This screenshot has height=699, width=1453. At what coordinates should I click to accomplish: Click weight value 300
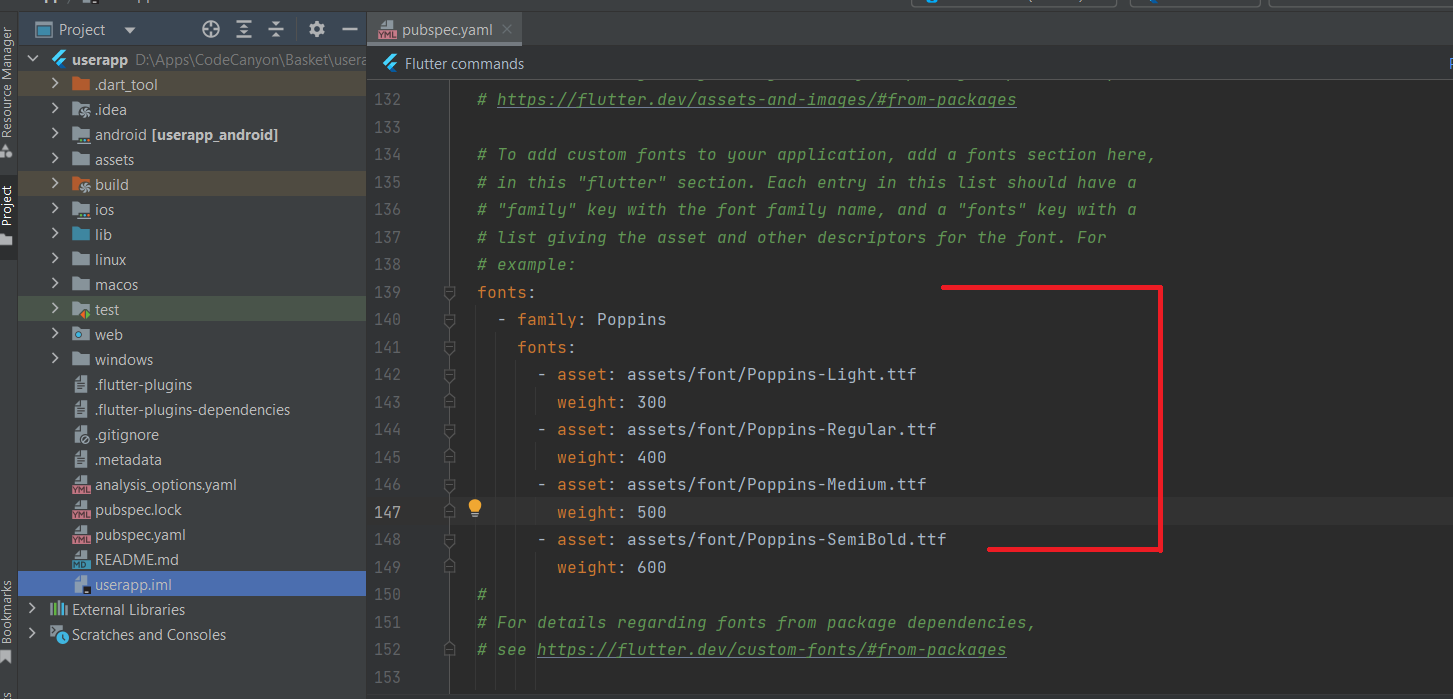651,402
